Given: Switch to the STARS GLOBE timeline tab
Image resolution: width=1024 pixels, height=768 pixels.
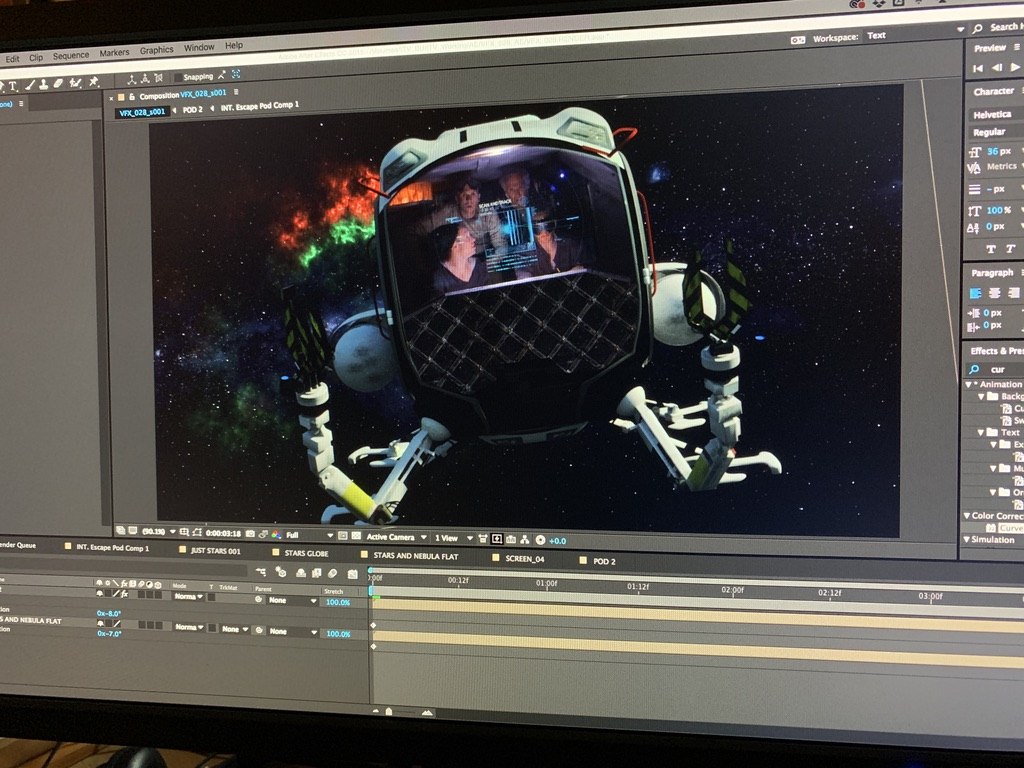Looking at the screenshot, I should (306, 553).
